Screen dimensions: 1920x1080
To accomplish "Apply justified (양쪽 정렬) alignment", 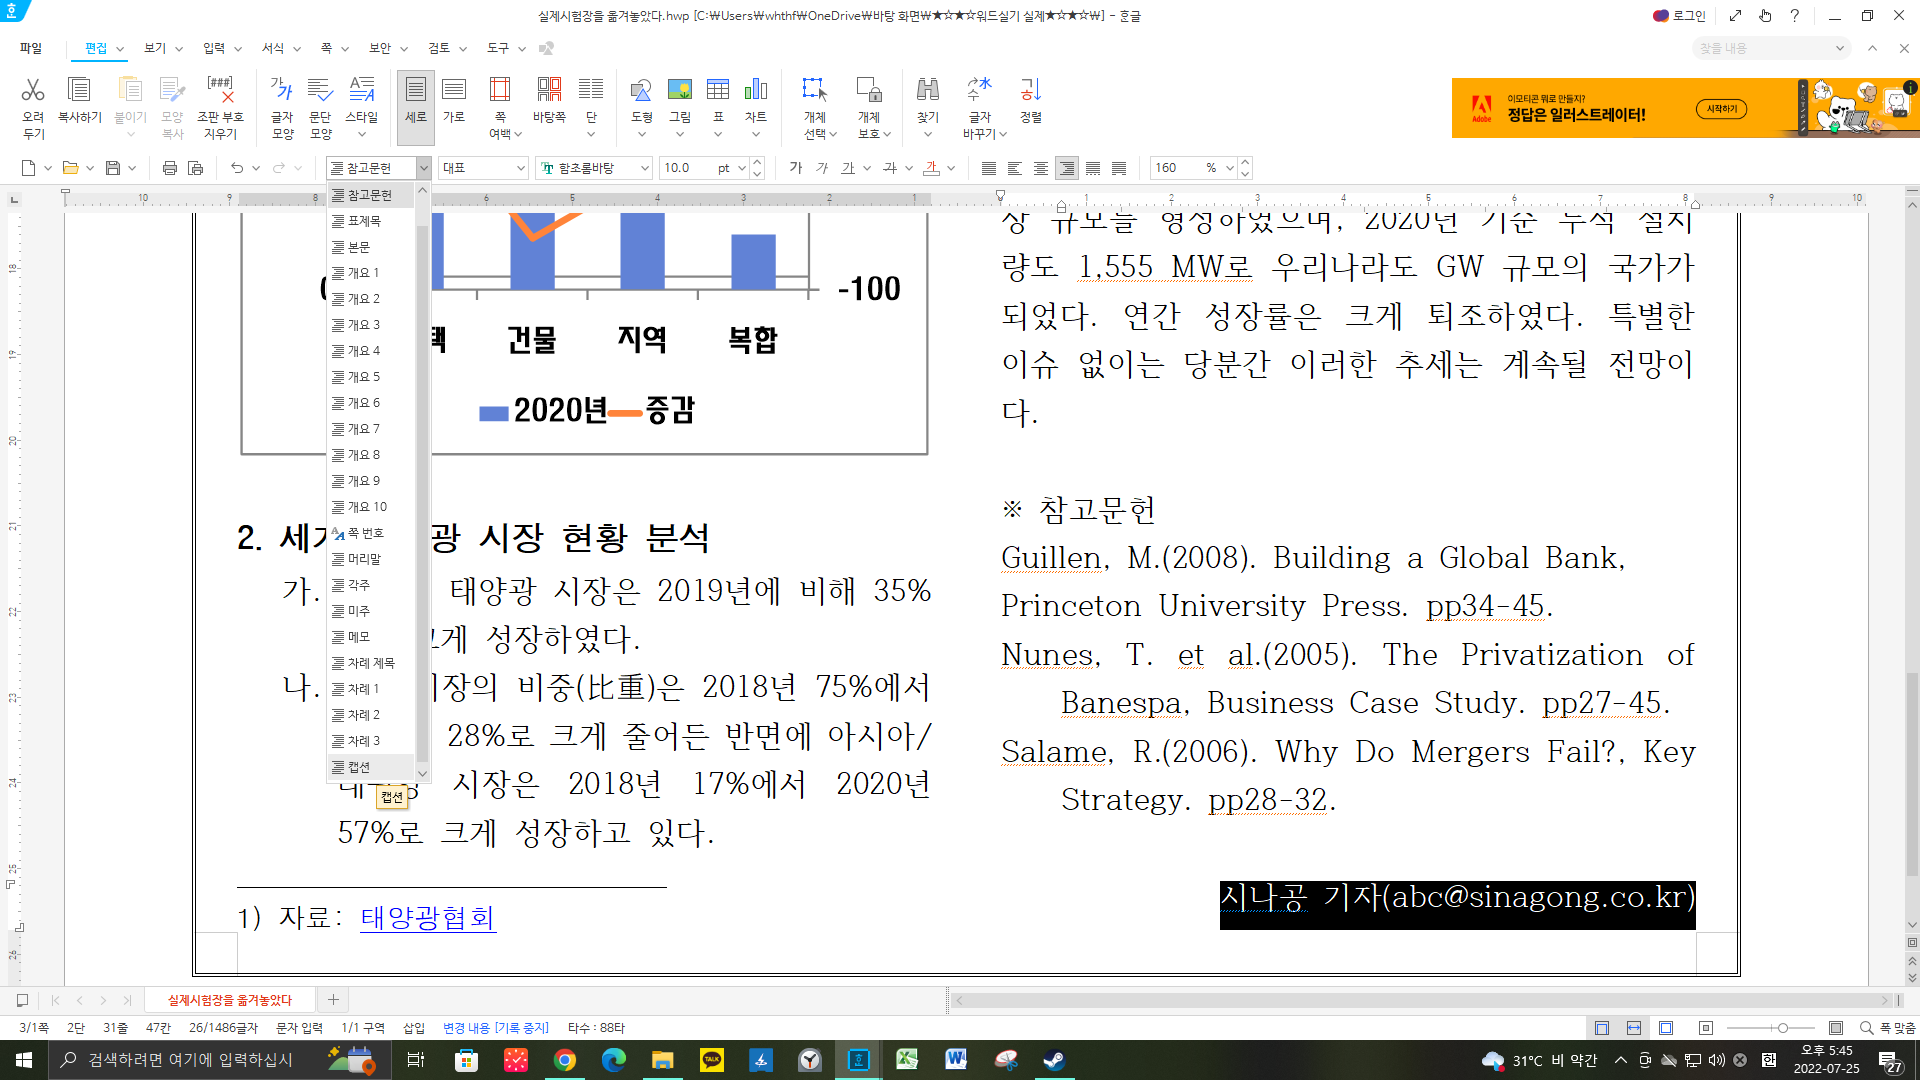I will pyautogui.click(x=989, y=168).
